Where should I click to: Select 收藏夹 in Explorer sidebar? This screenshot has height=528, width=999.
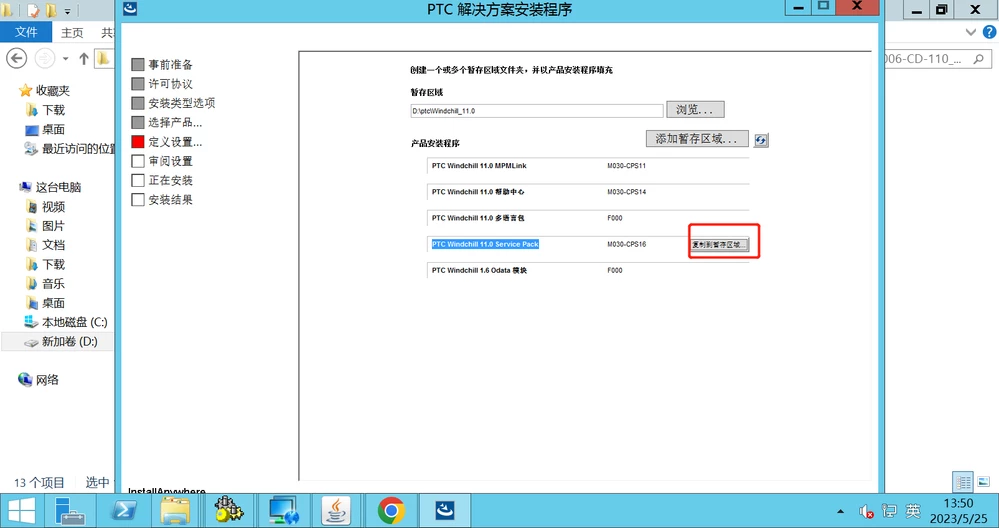tap(45, 90)
